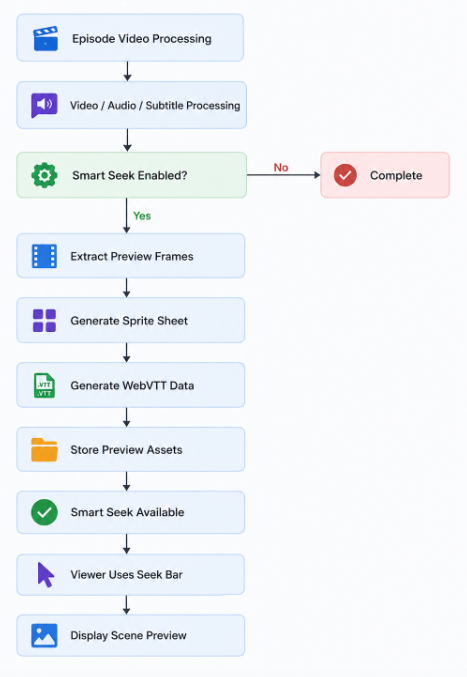This screenshot has width=467, height=677.
Task: Click the red checkmark circle icon
Action: point(345,175)
